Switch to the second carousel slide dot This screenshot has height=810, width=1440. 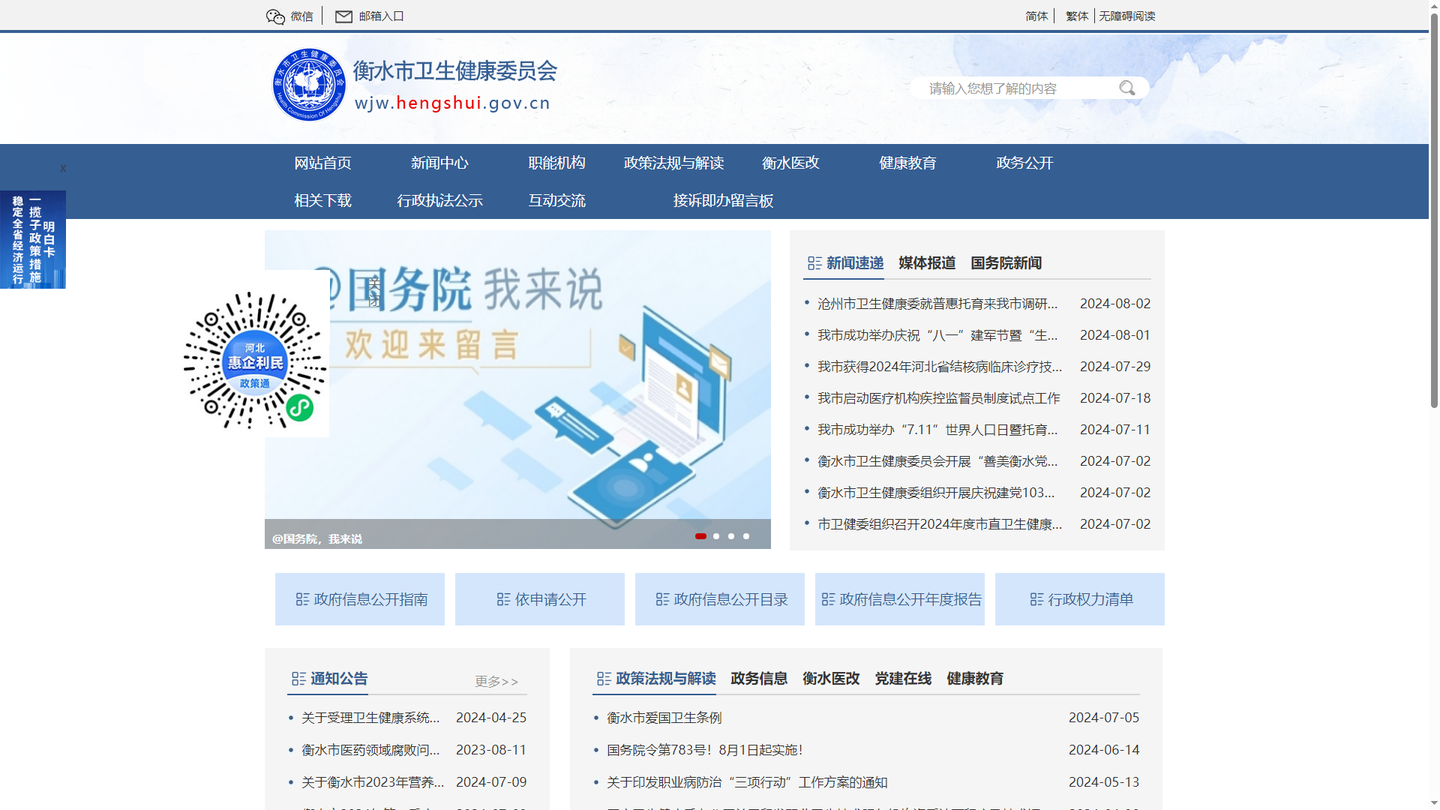tap(716, 536)
